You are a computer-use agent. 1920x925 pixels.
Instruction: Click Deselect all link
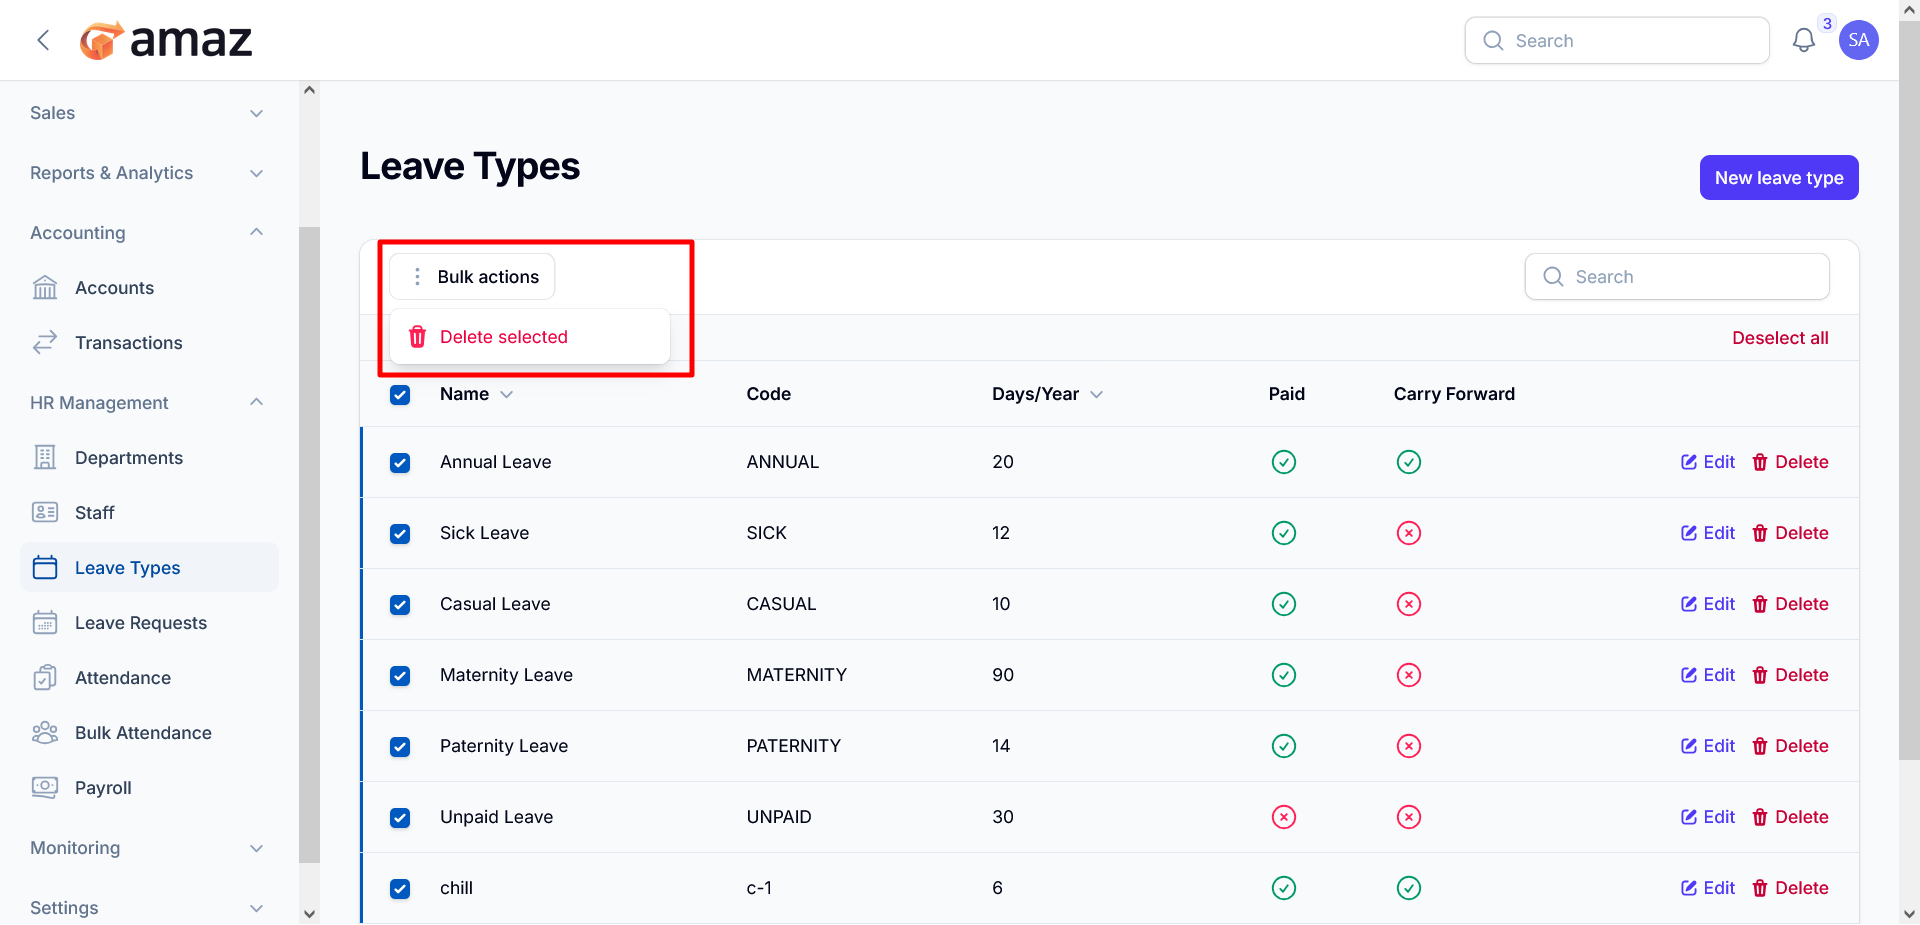pos(1780,338)
